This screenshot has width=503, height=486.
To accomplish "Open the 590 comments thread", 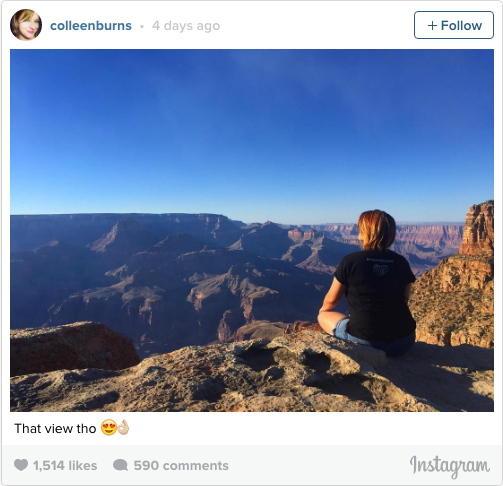I will pyautogui.click(x=181, y=465).
